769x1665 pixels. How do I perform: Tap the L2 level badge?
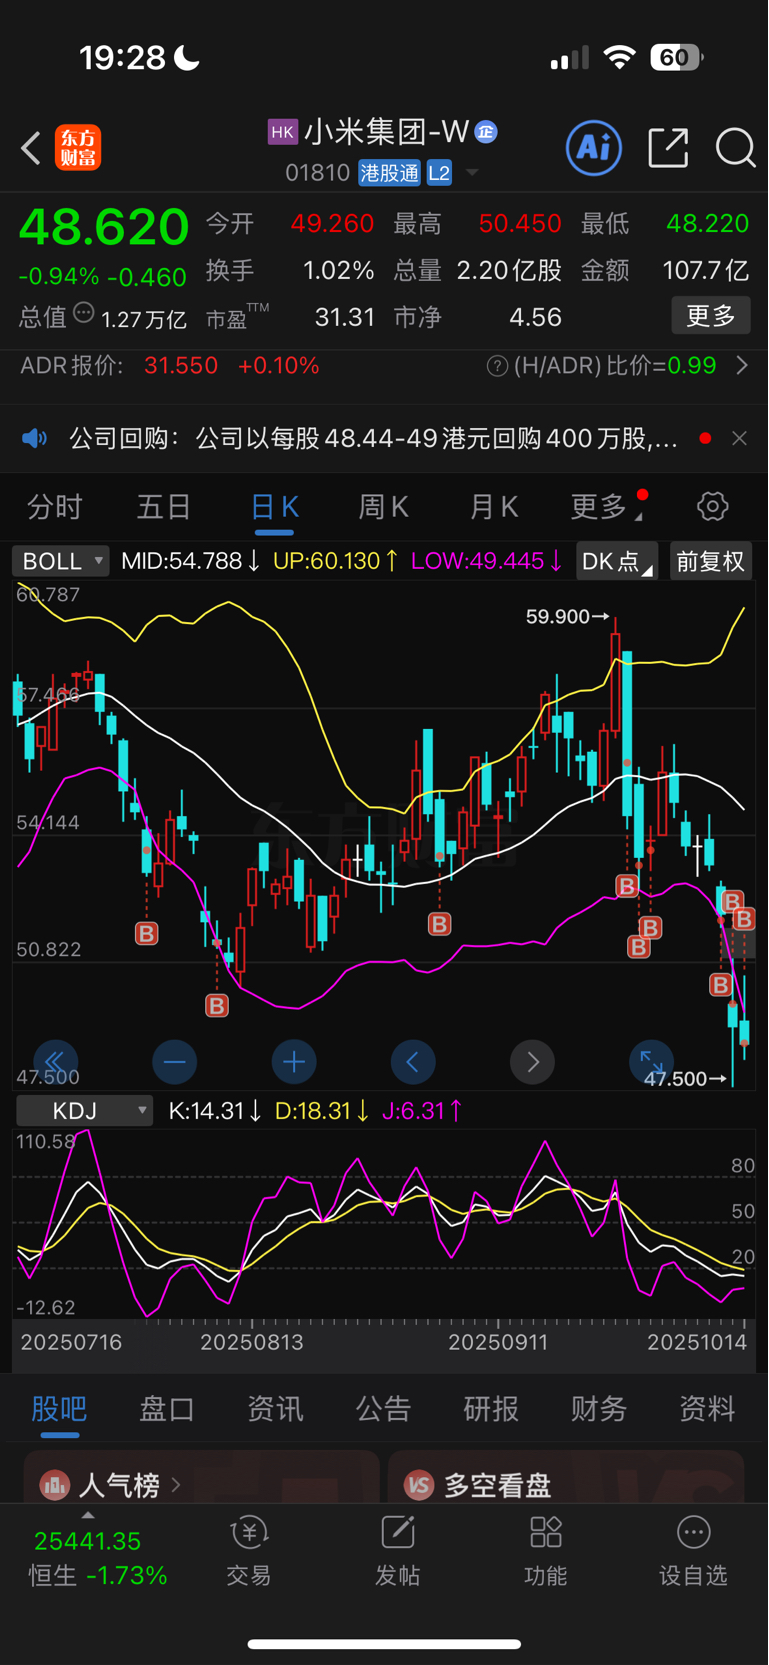click(439, 173)
